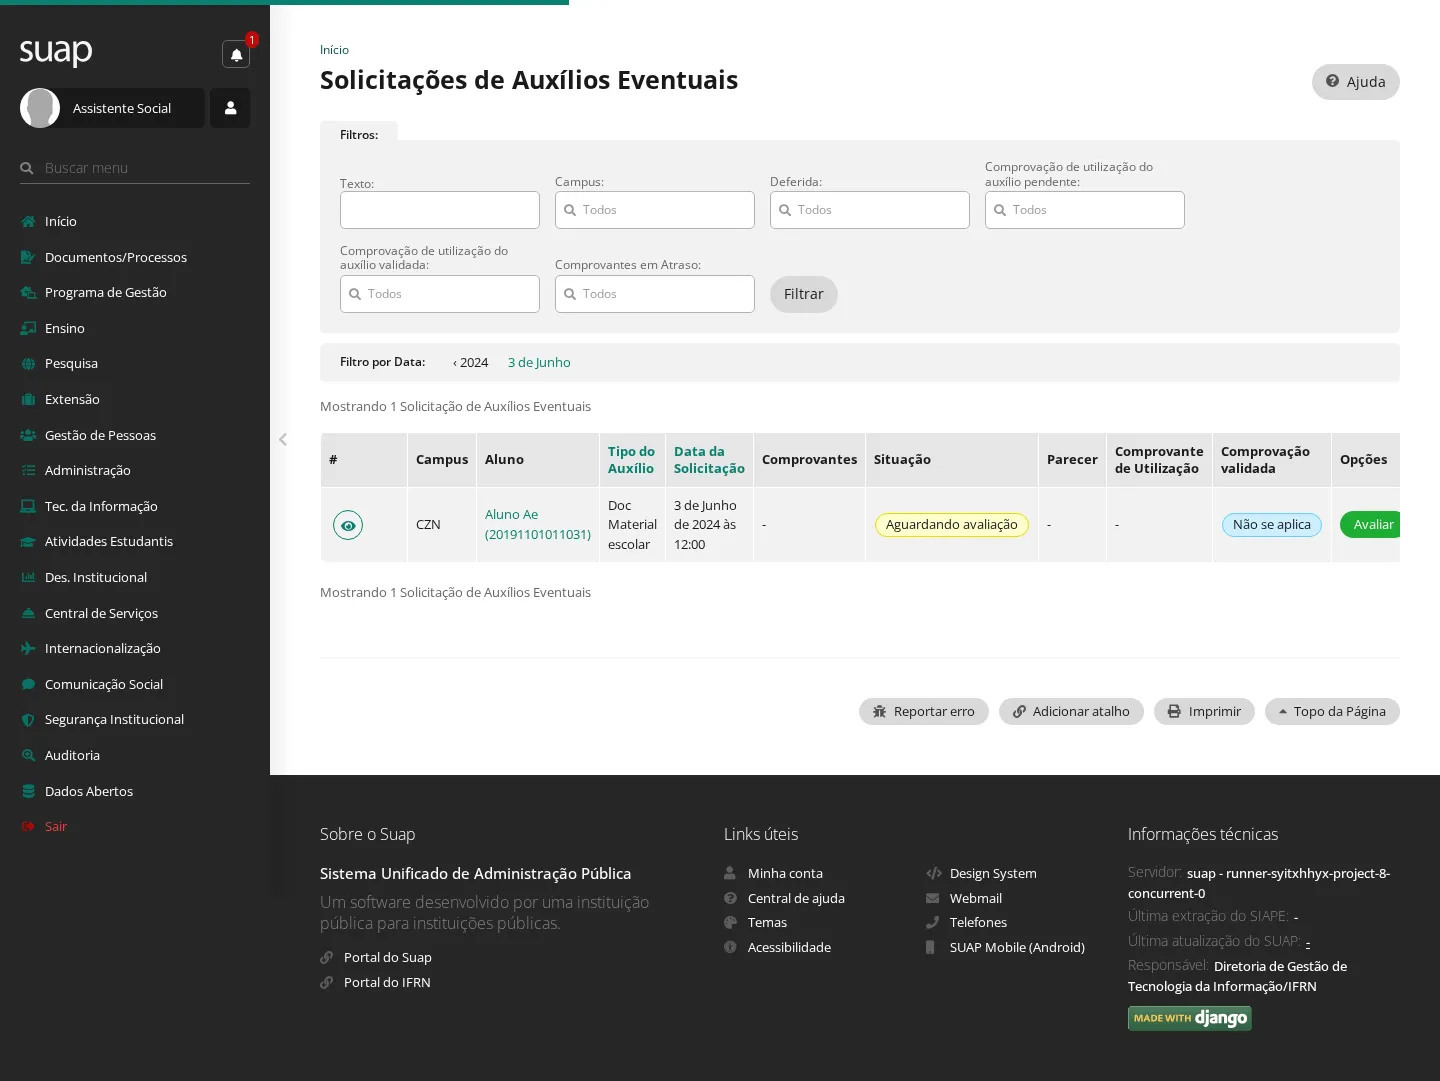Click the Sair logout icon

click(x=28, y=826)
